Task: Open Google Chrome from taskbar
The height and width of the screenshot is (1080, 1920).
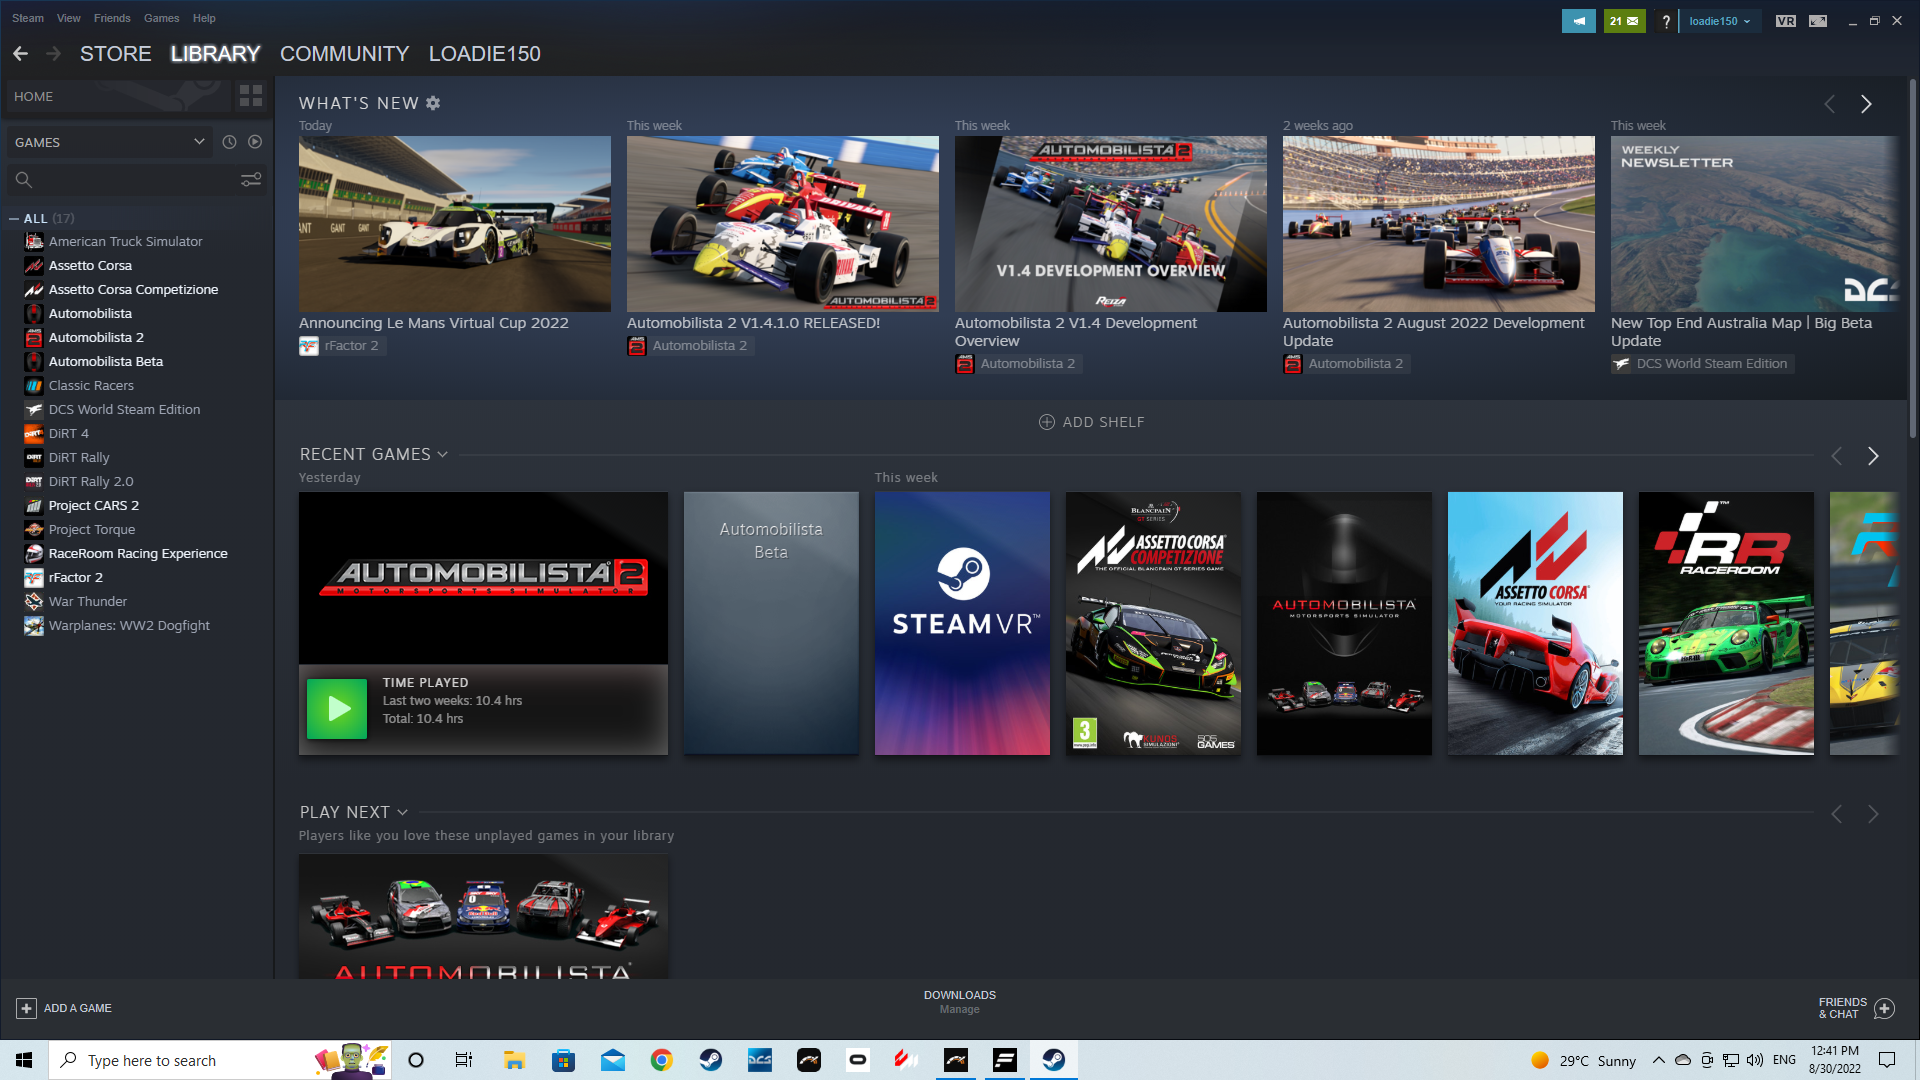Action: 661,1060
